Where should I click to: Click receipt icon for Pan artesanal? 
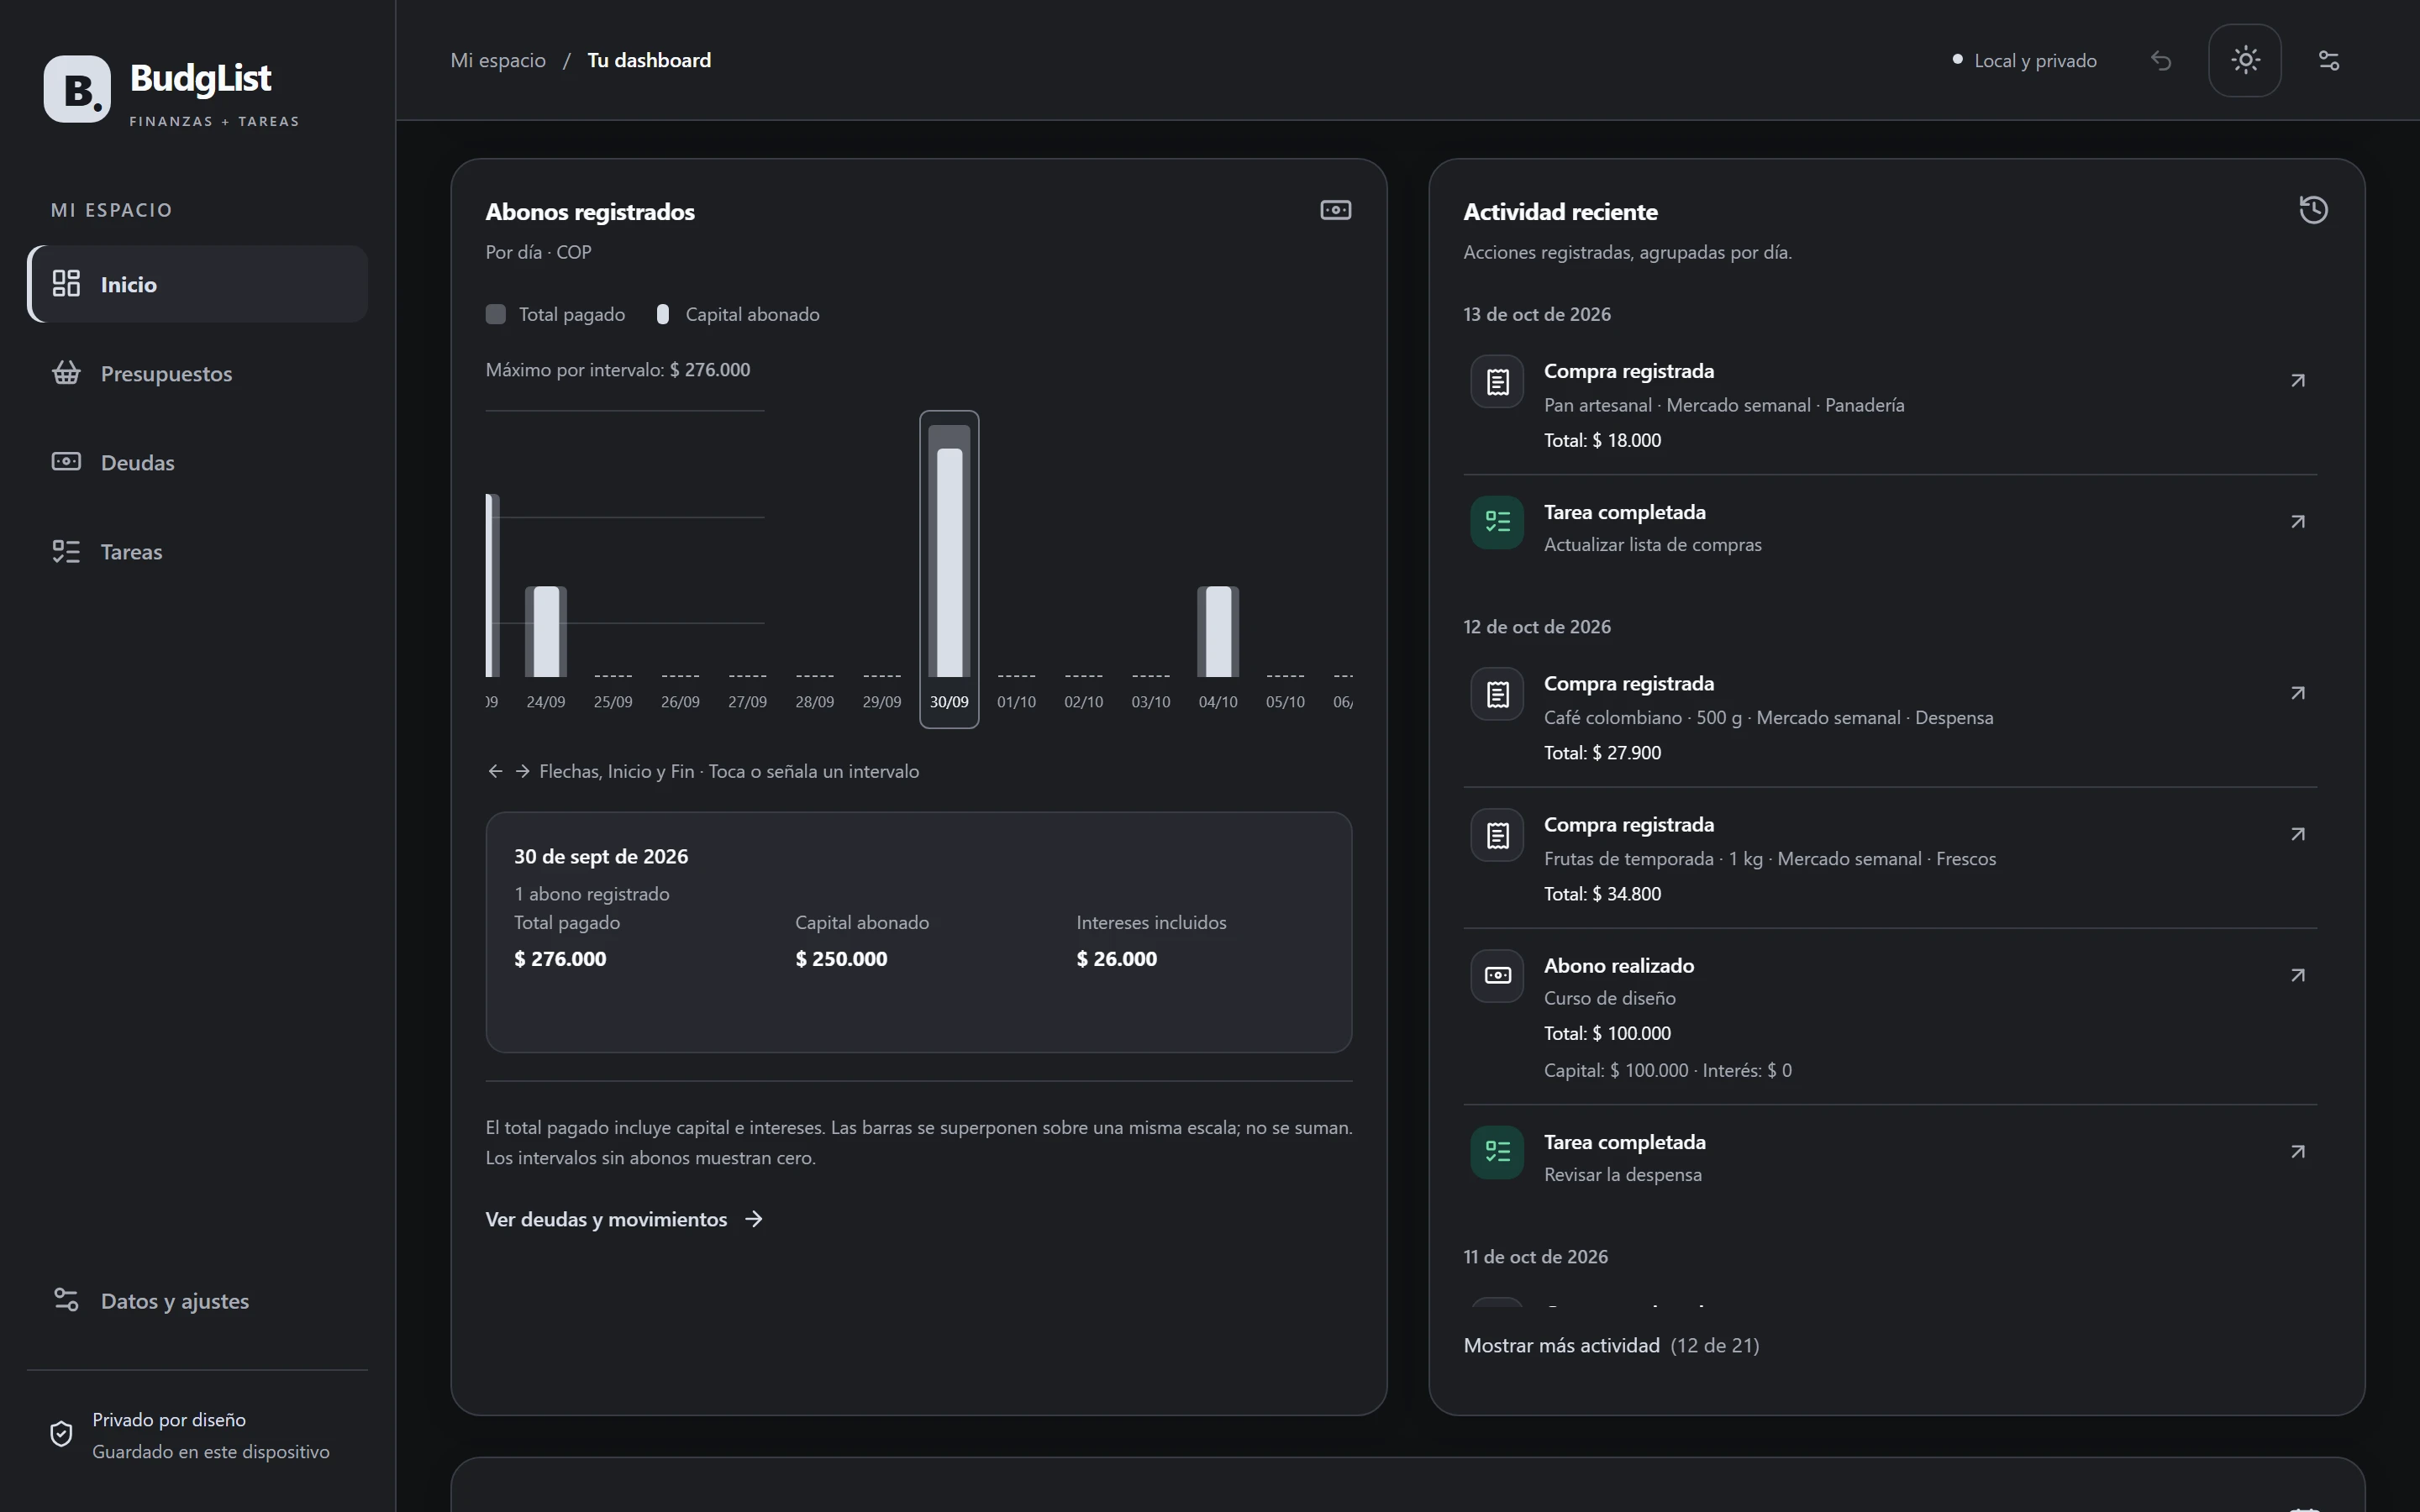click(x=1497, y=381)
